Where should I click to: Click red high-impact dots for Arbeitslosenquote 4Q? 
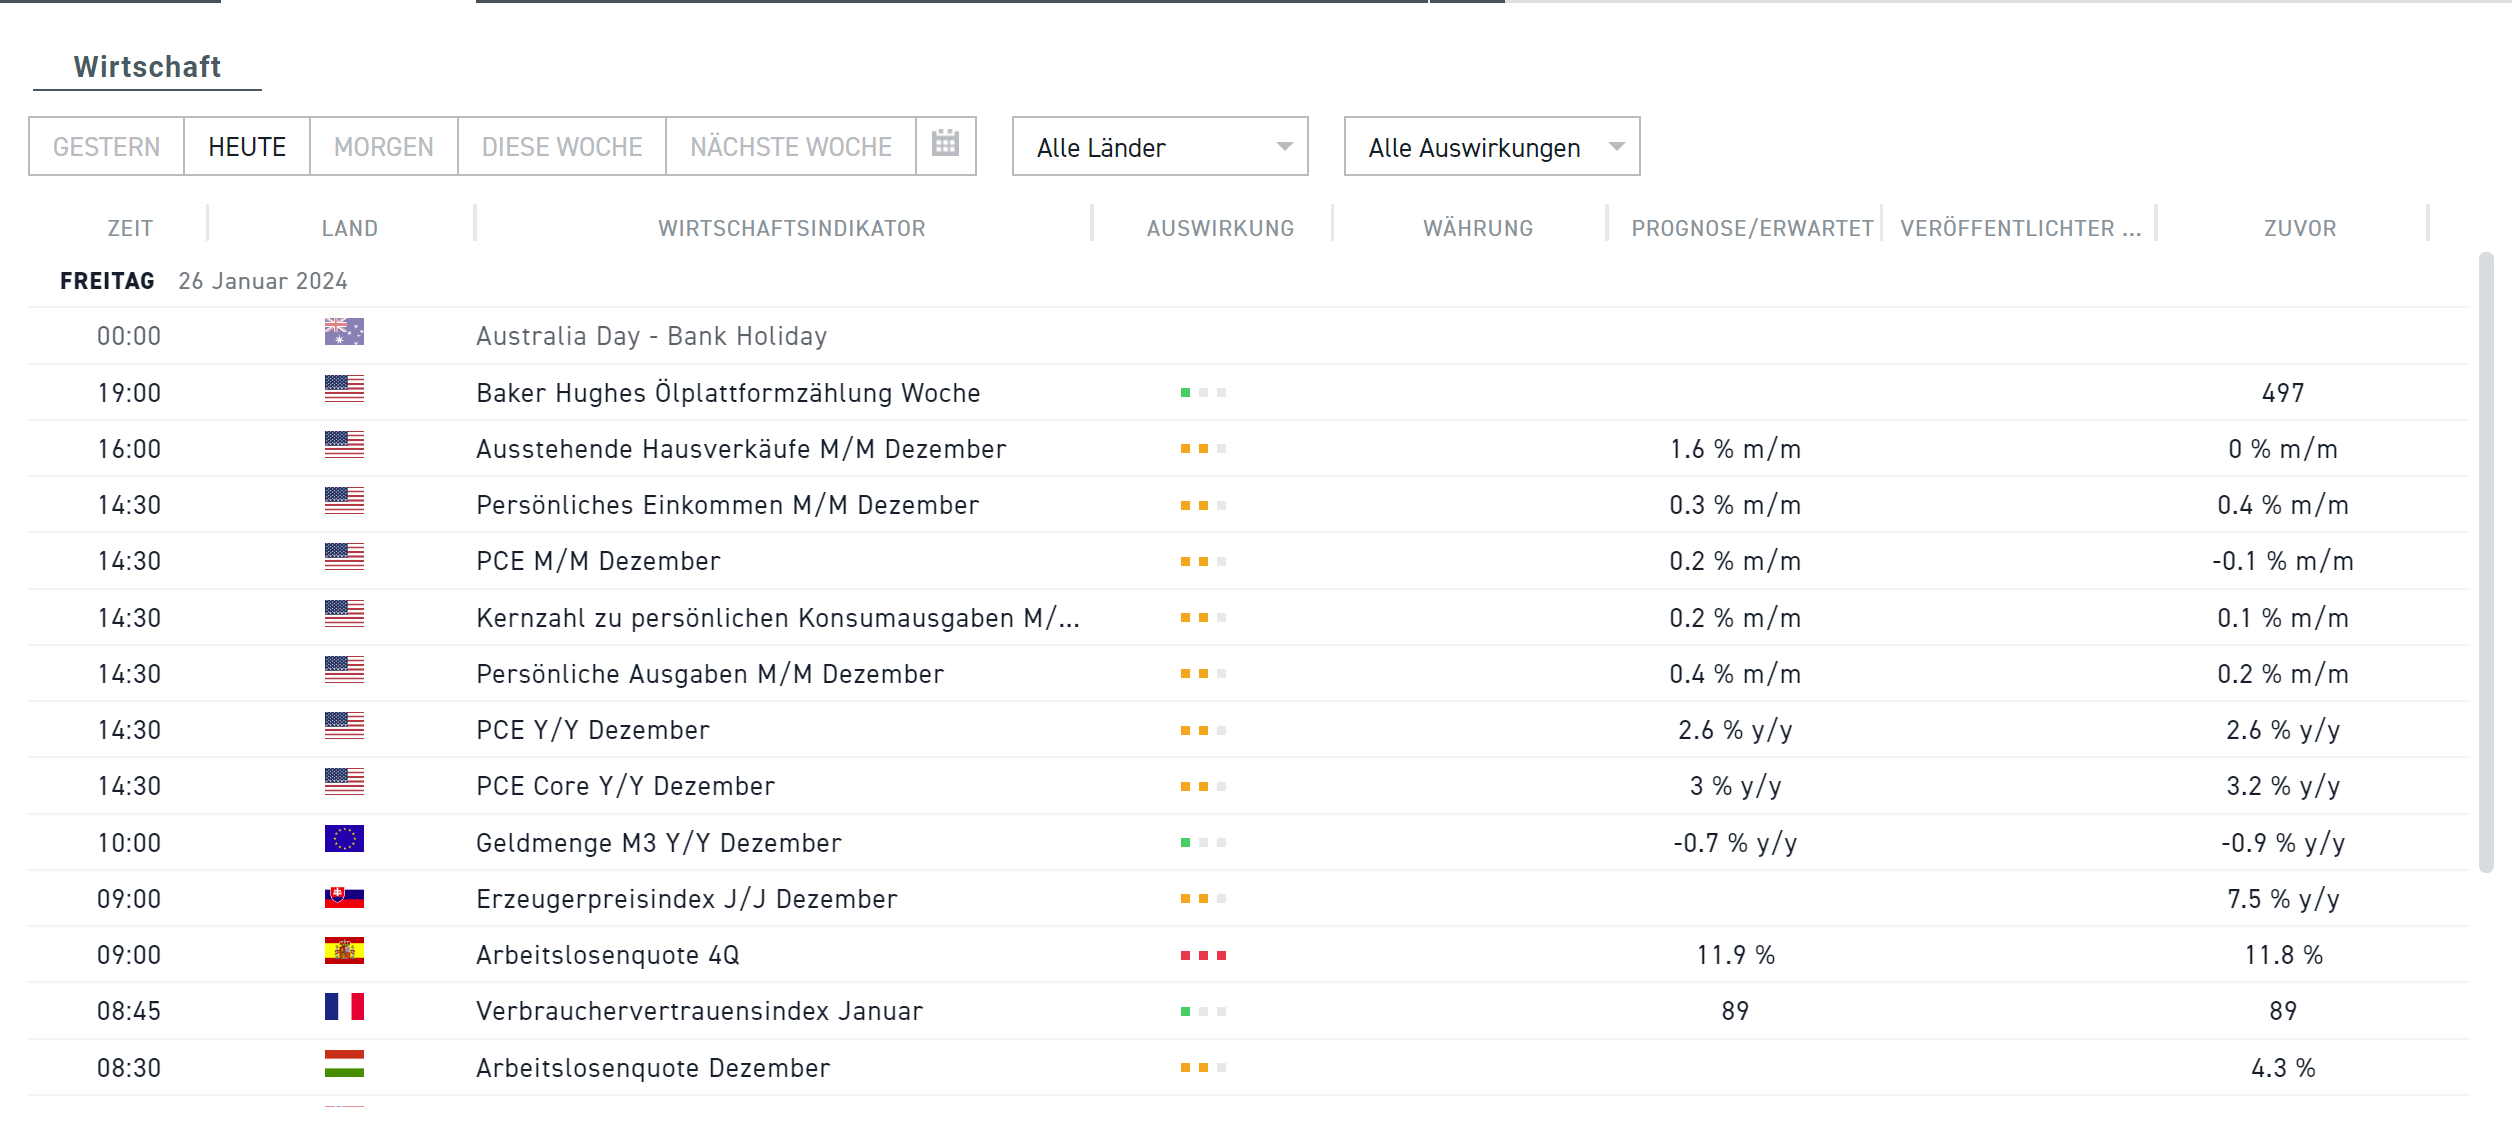[1203, 956]
